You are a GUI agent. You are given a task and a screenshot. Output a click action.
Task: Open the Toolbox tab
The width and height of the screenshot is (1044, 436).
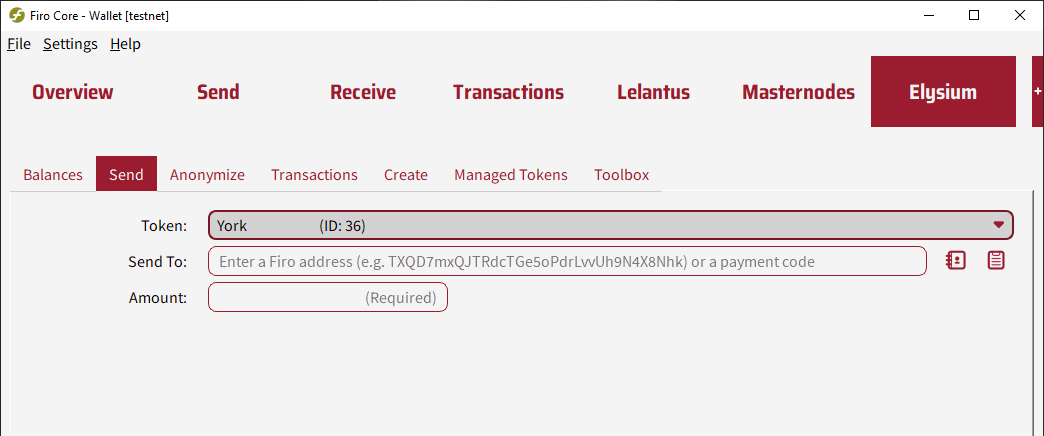pos(621,174)
